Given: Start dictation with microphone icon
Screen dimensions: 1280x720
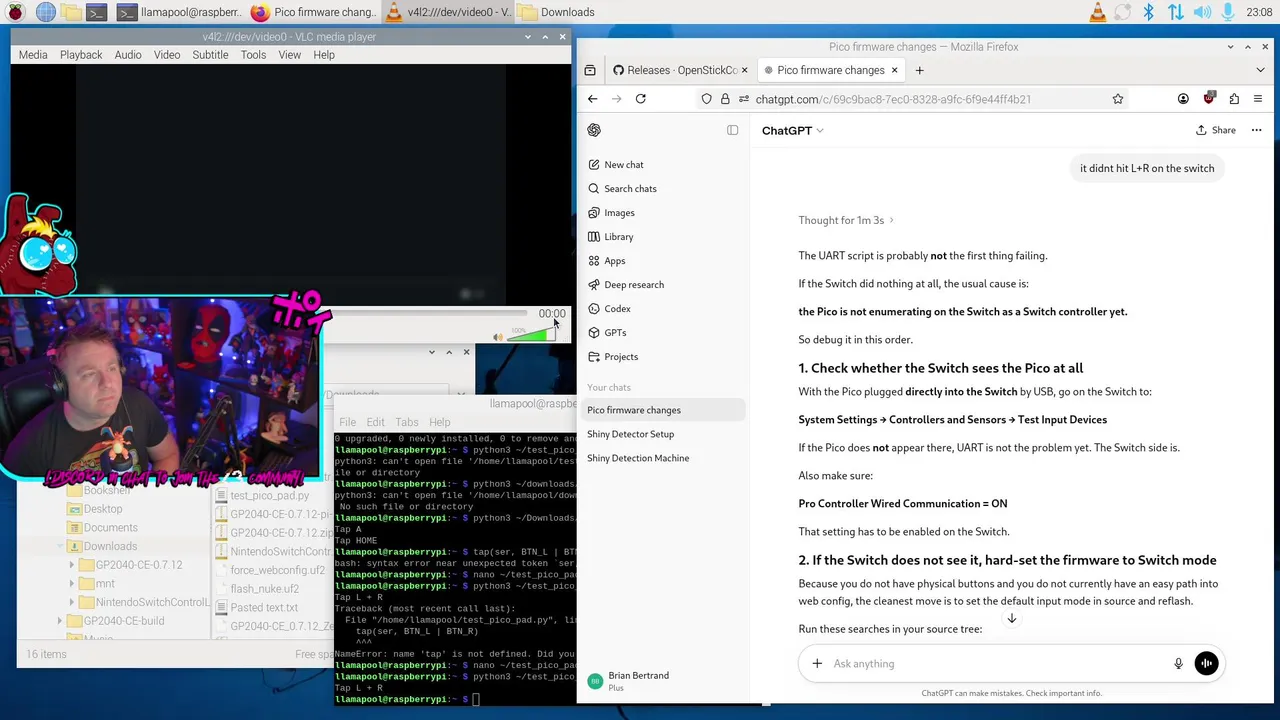Looking at the screenshot, I should 1178,663.
